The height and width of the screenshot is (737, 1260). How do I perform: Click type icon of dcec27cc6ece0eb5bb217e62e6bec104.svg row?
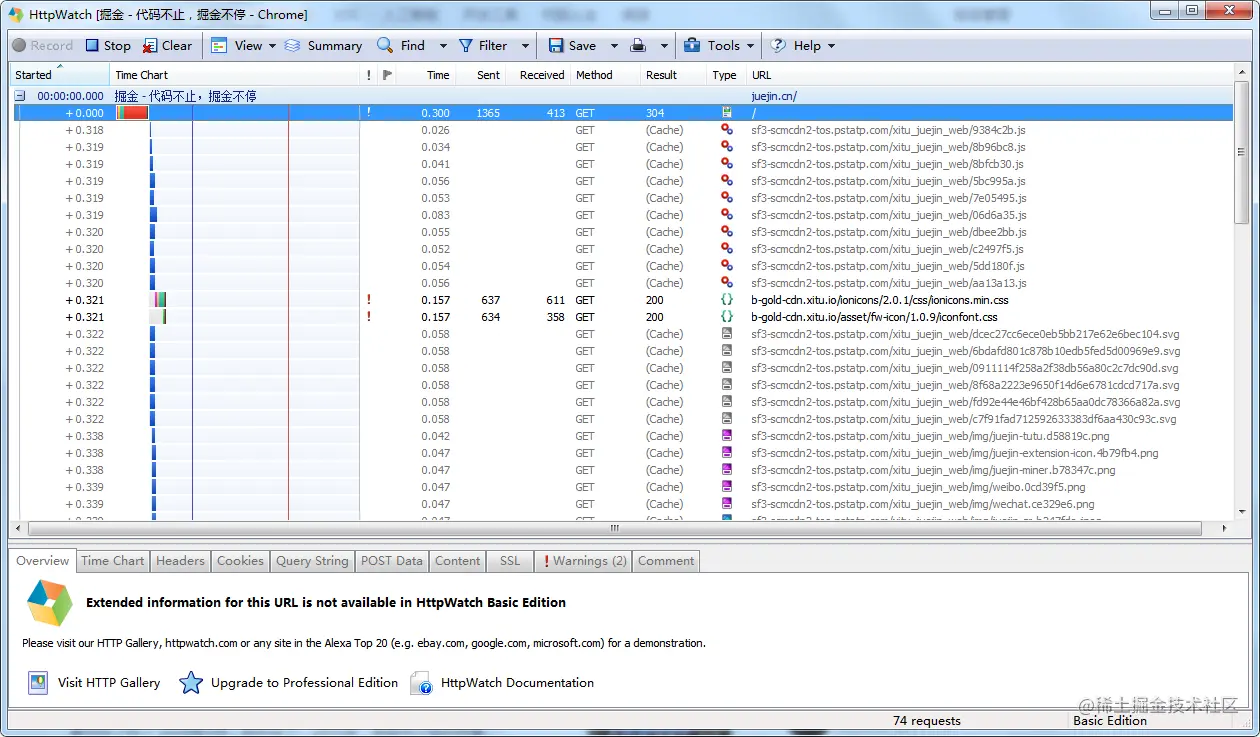[727, 334]
